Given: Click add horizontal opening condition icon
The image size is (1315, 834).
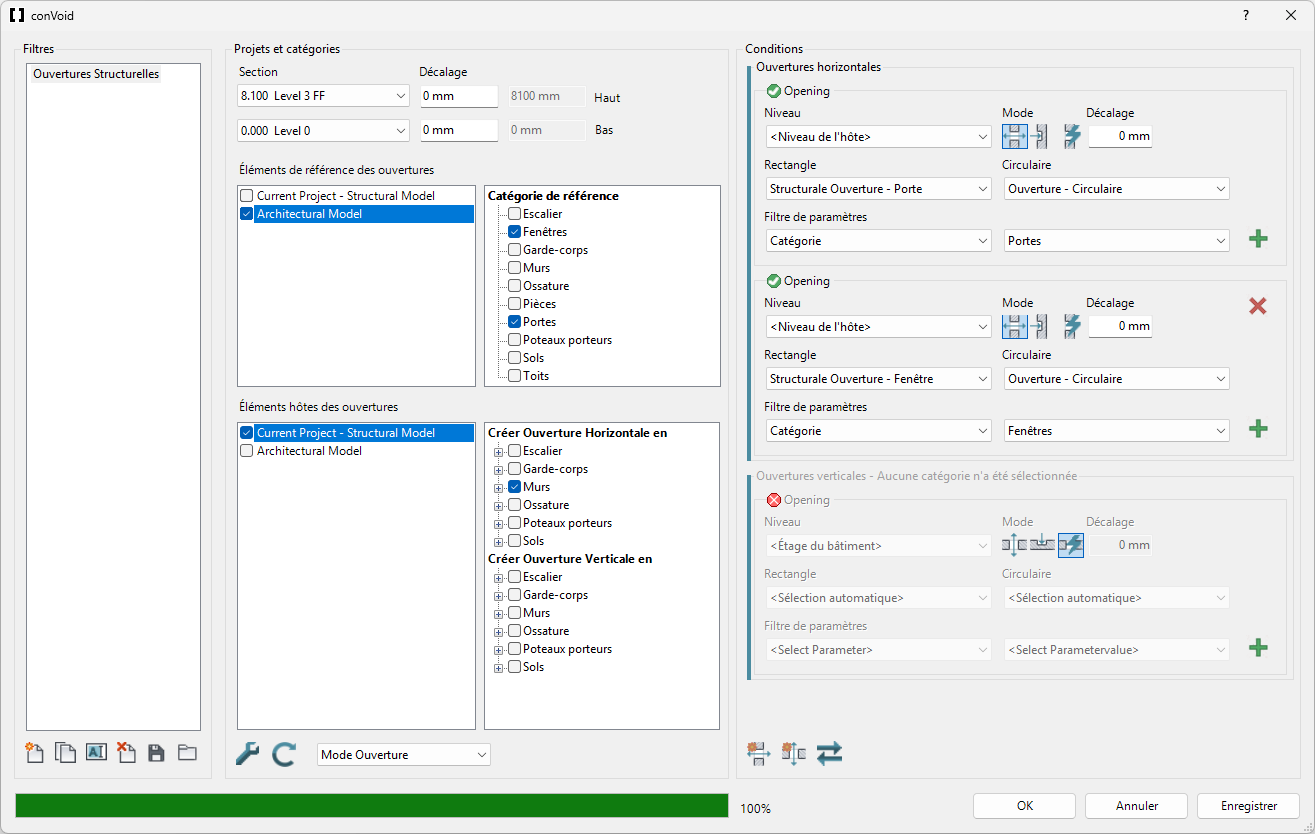Looking at the screenshot, I should click(x=758, y=754).
